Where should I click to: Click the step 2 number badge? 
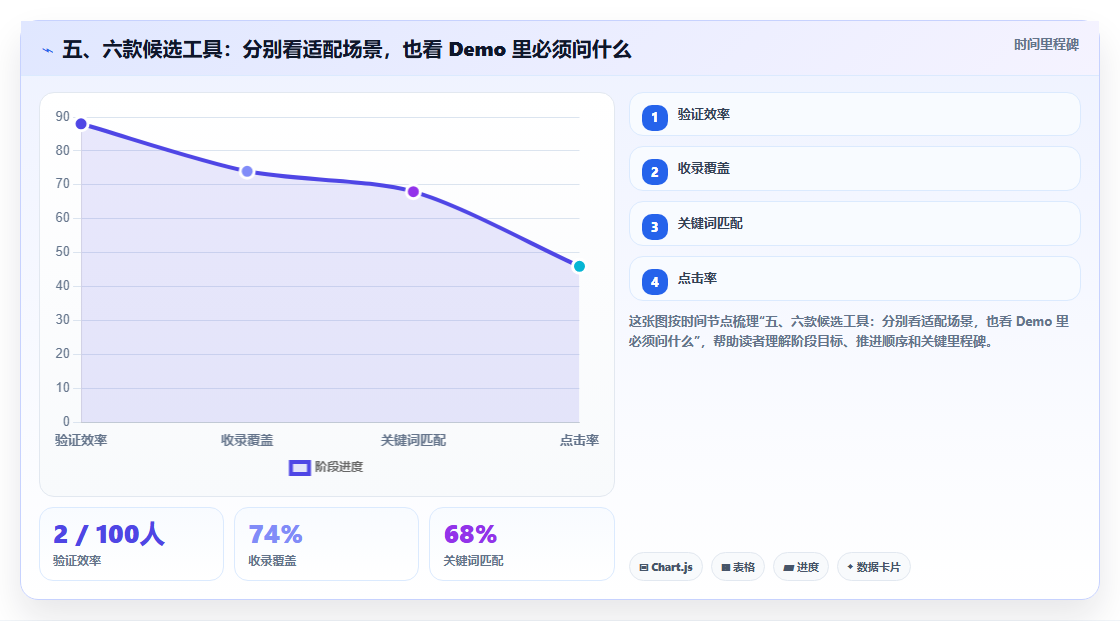(654, 172)
